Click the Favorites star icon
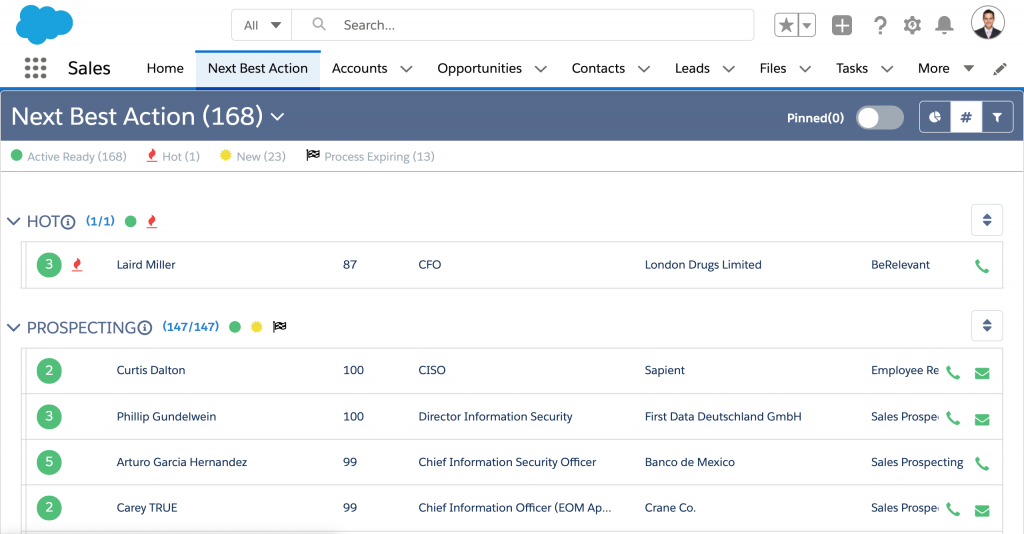The width and height of the screenshot is (1024, 534). click(786, 25)
